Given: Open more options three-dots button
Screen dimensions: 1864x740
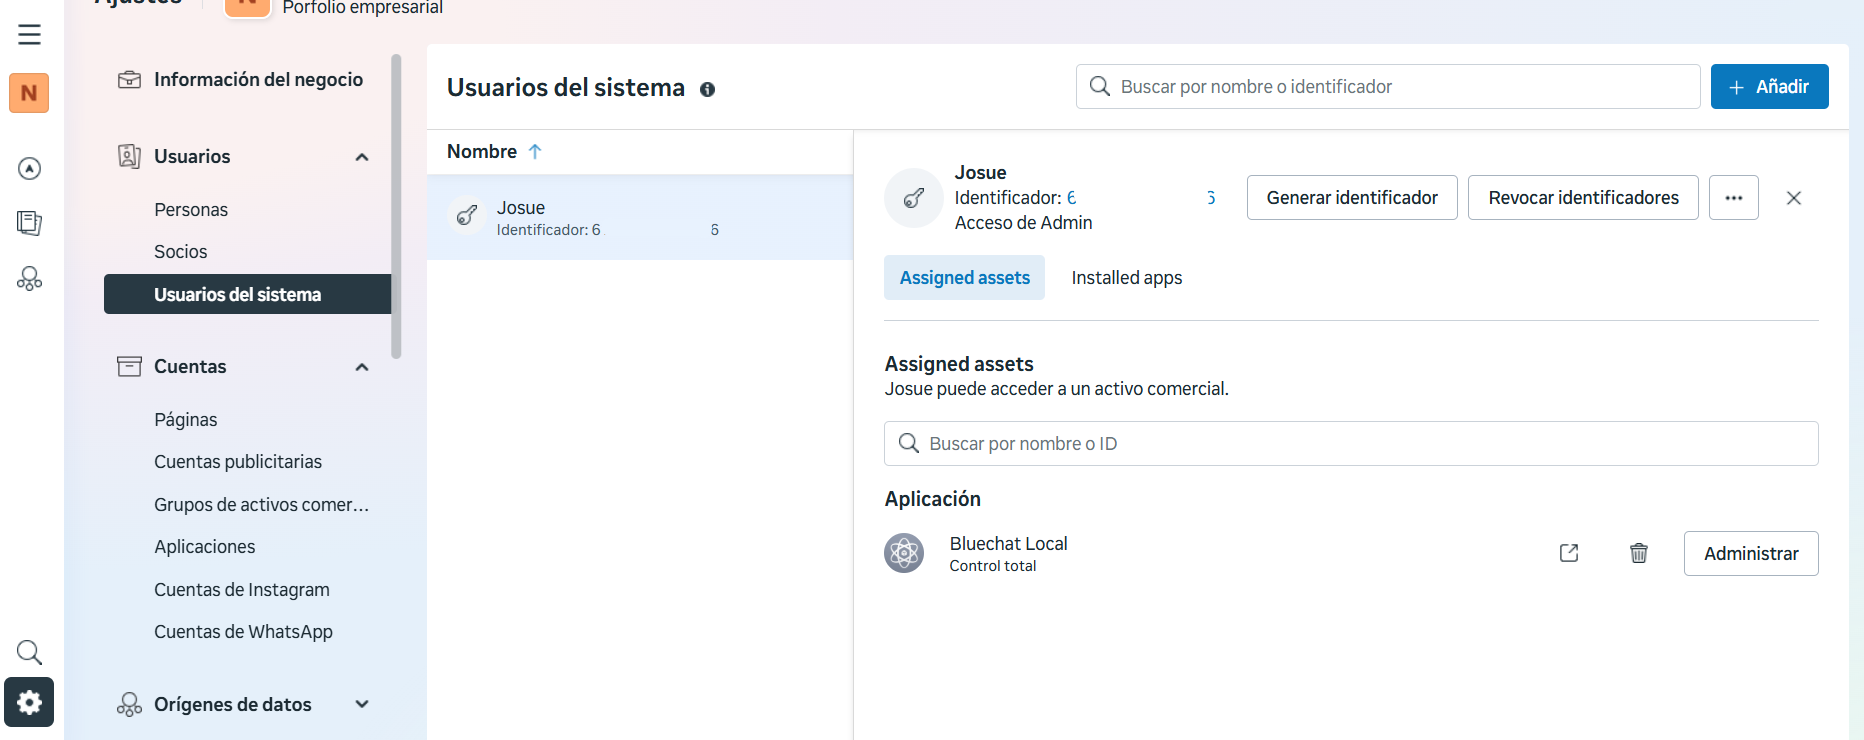Looking at the screenshot, I should 1733,198.
